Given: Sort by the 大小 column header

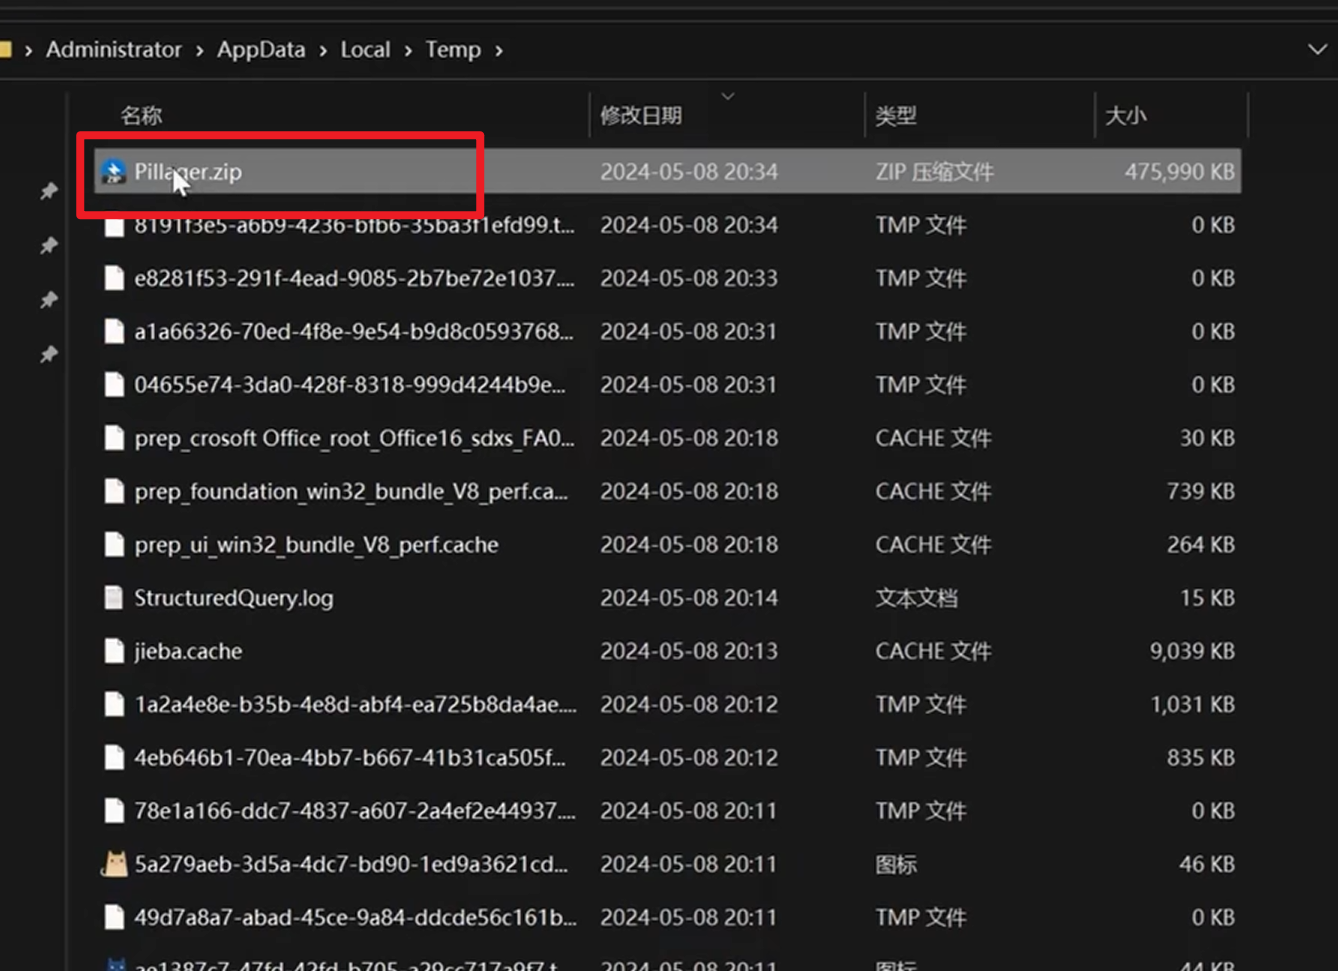Looking at the screenshot, I should [x=1125, y=115].
